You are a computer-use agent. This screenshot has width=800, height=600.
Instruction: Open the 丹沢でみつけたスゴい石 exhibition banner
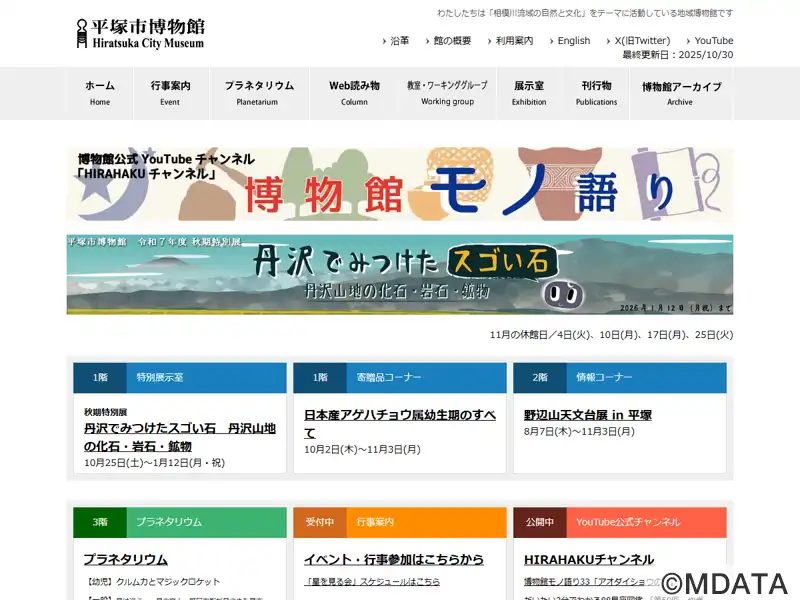click(399, 275)
